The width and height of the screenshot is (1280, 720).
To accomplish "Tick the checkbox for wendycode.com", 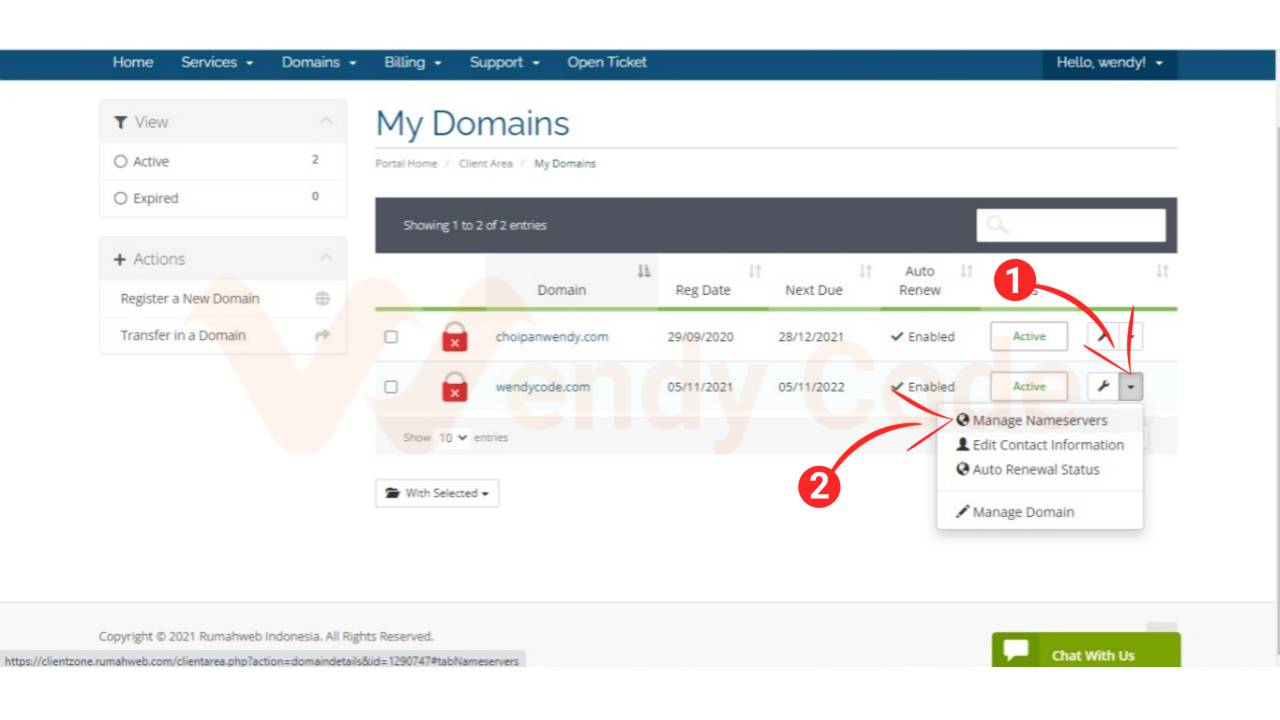I will click(391, 387).
